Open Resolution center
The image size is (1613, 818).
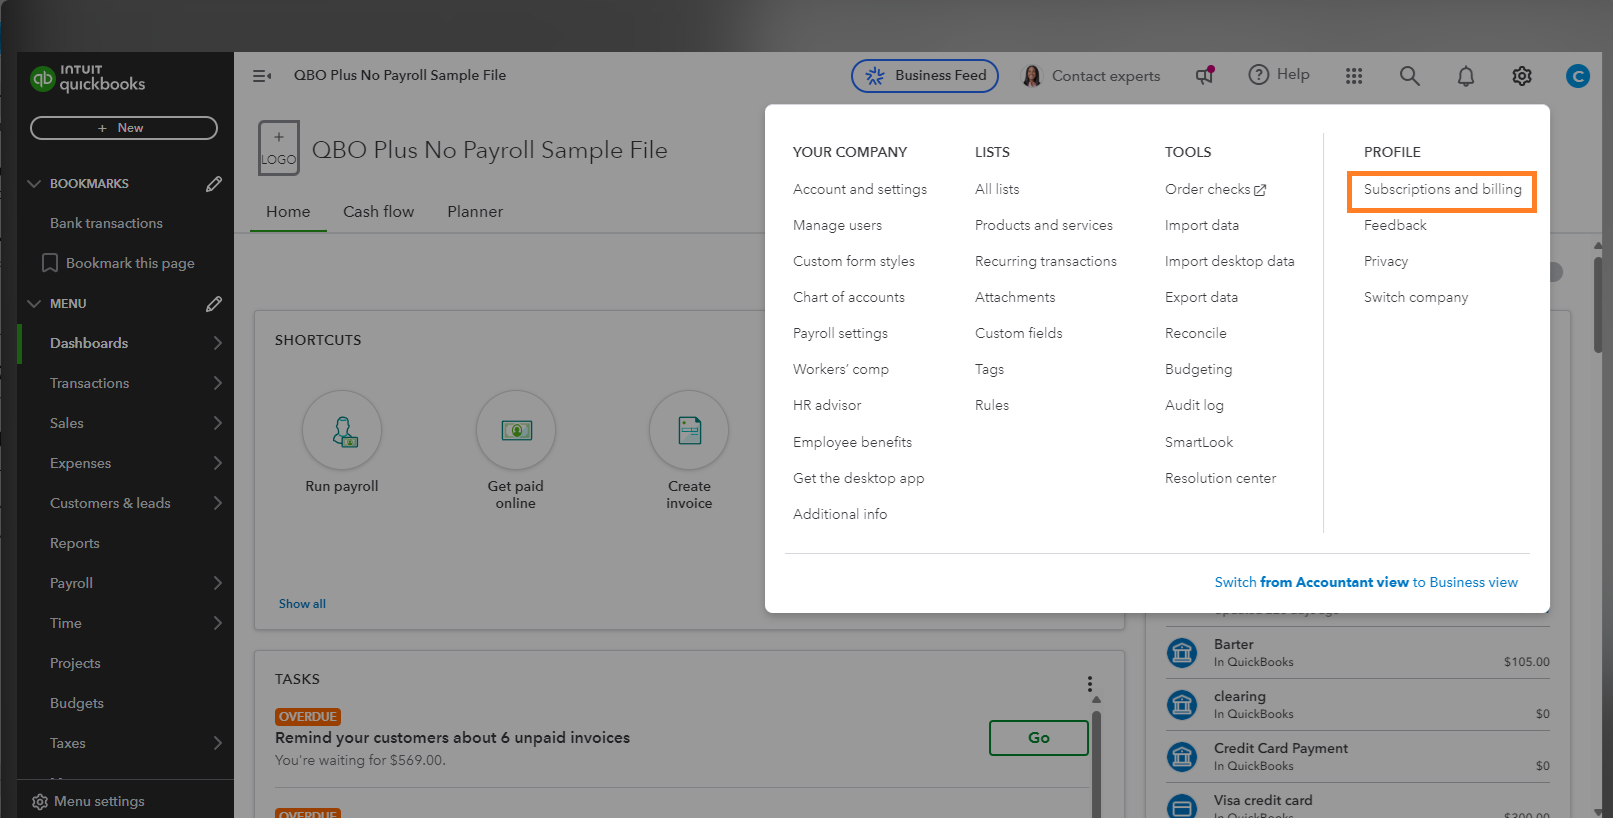pos(1220,478)
